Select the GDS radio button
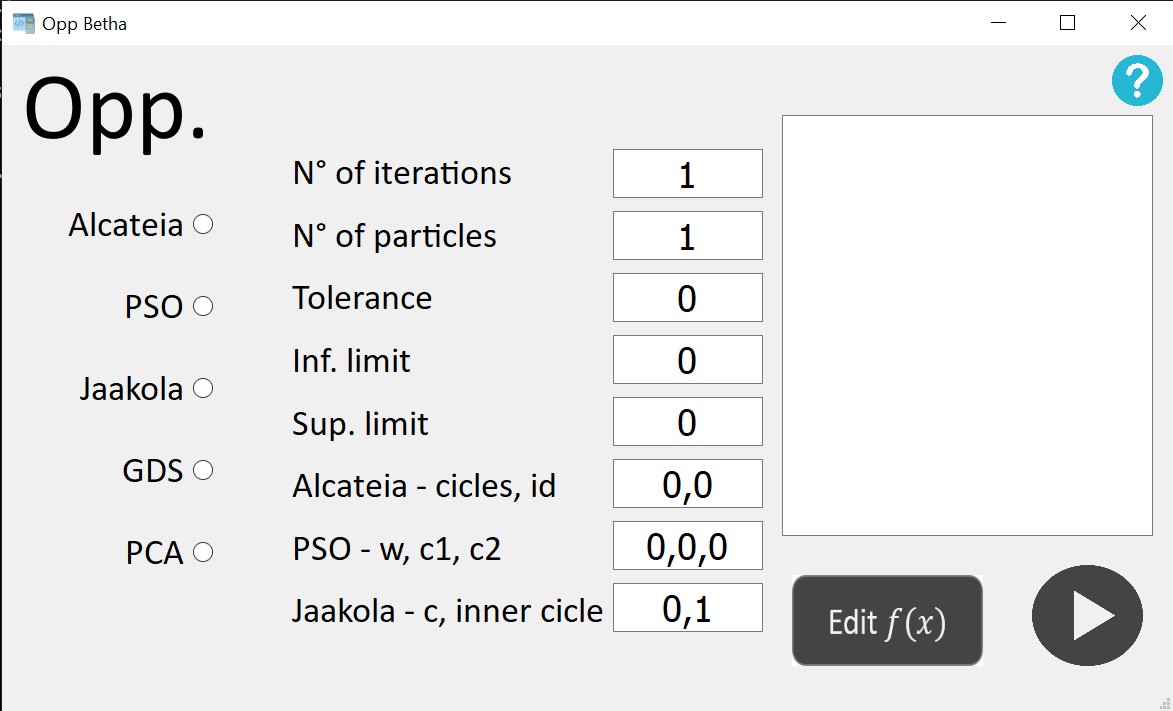1173x711 pixels. point(203,470)
